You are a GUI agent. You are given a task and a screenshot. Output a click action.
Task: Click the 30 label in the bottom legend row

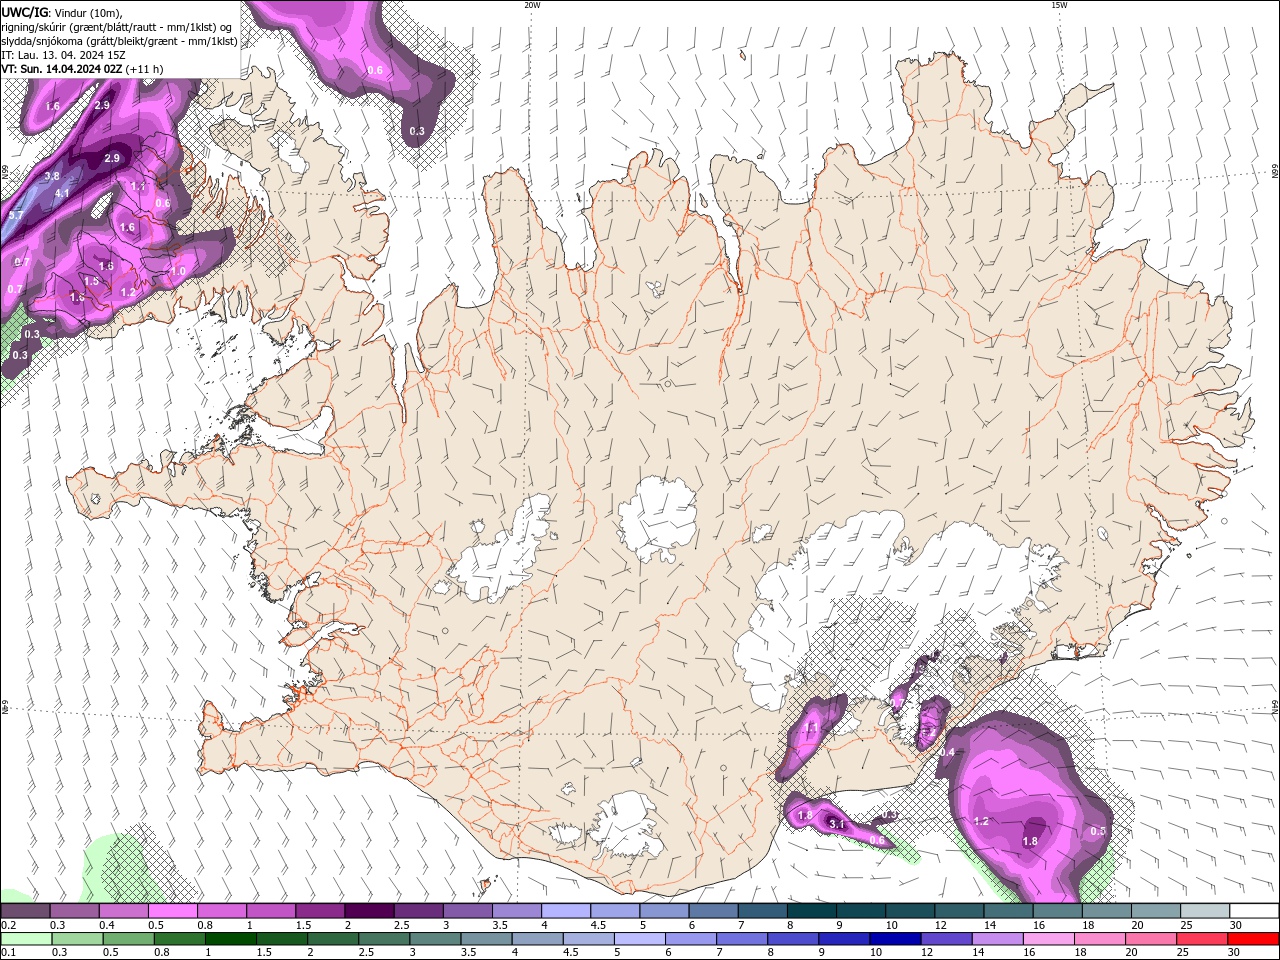pos(1234,953)
